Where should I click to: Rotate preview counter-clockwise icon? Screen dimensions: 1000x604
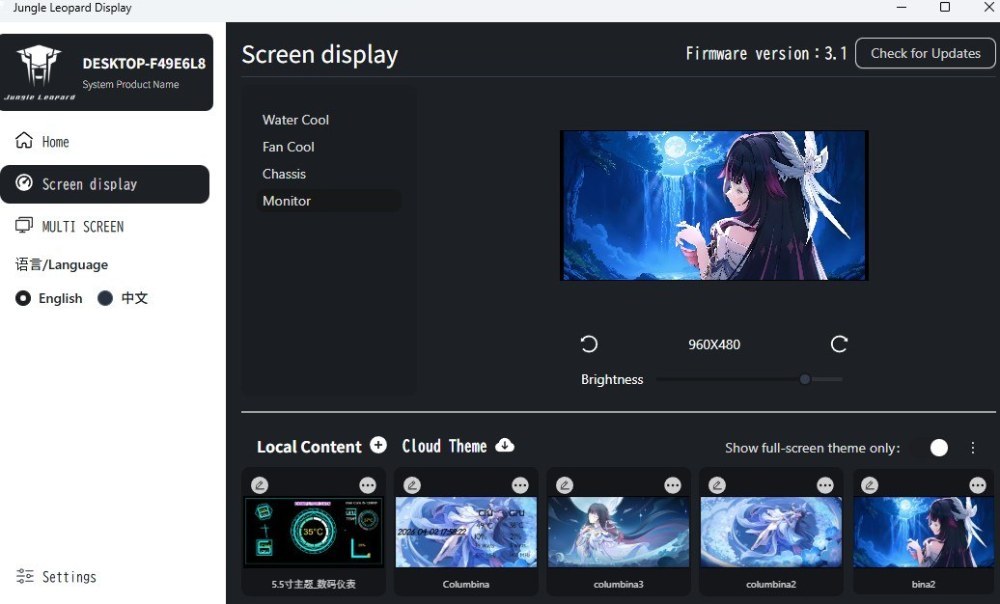[x=589, y=344]
